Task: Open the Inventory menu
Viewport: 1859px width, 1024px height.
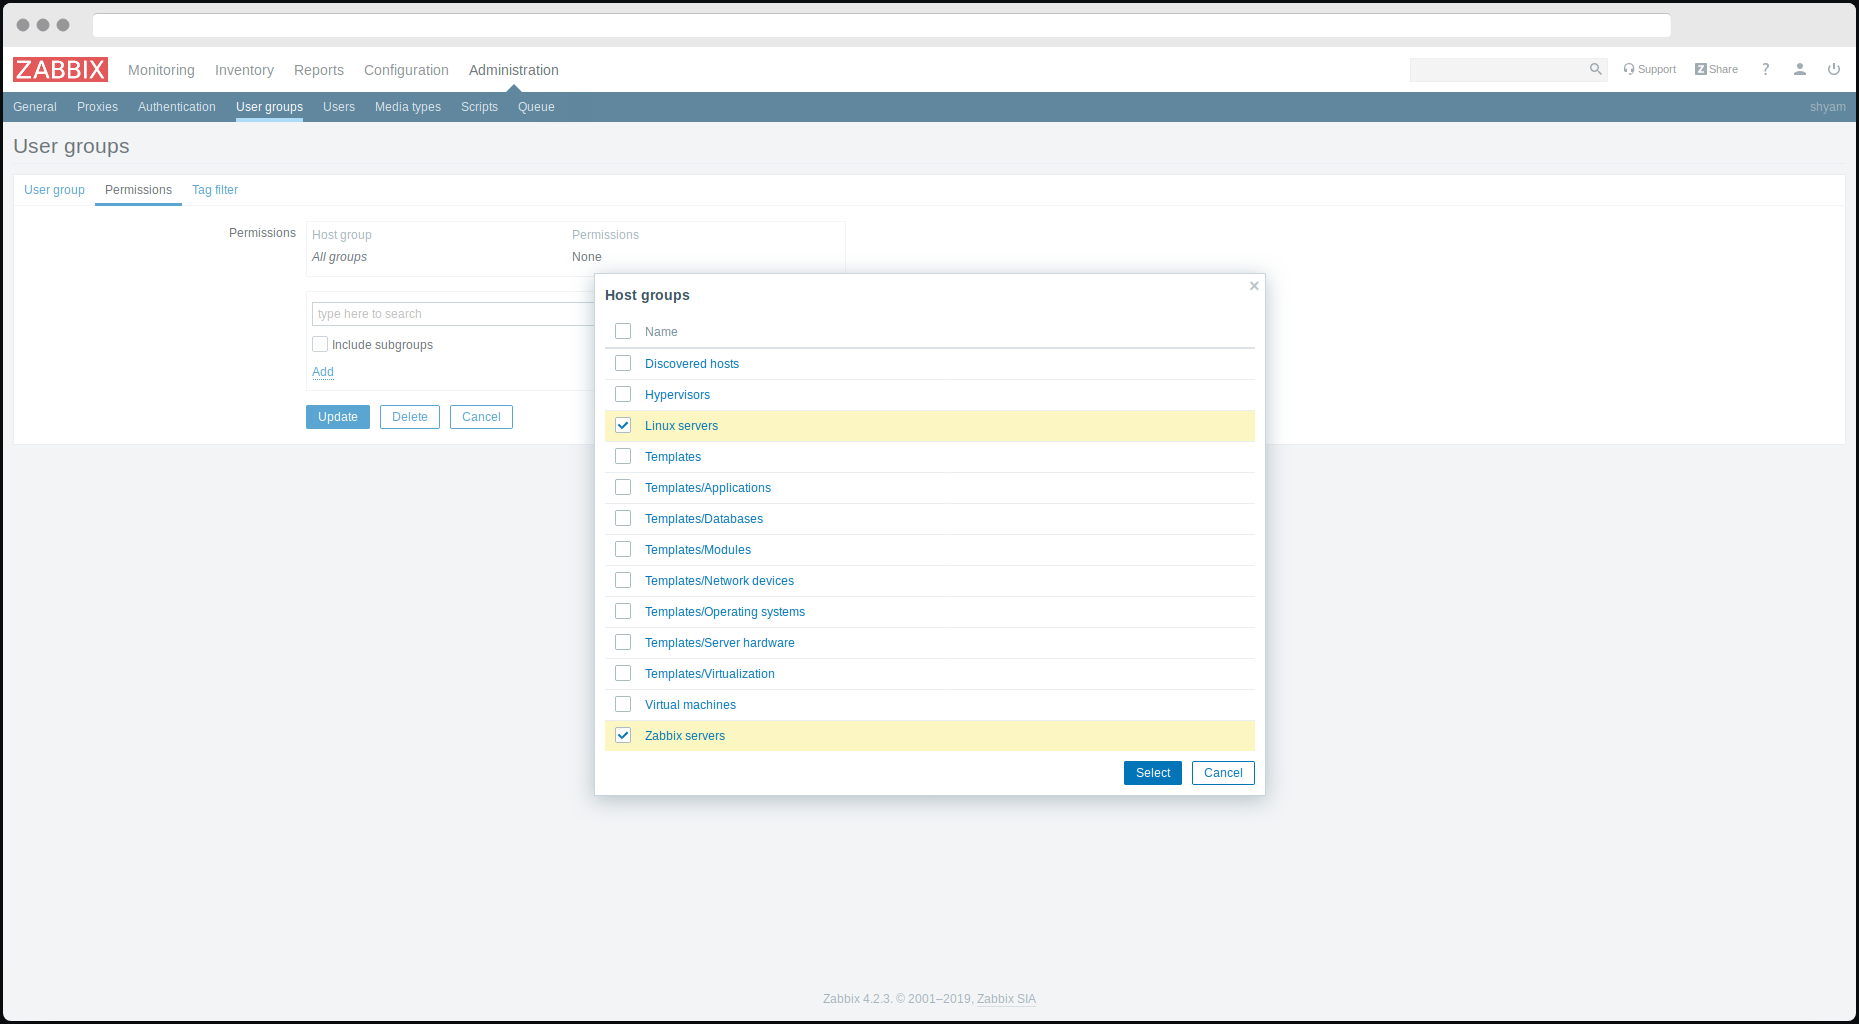Action: [x=244, y=70]
